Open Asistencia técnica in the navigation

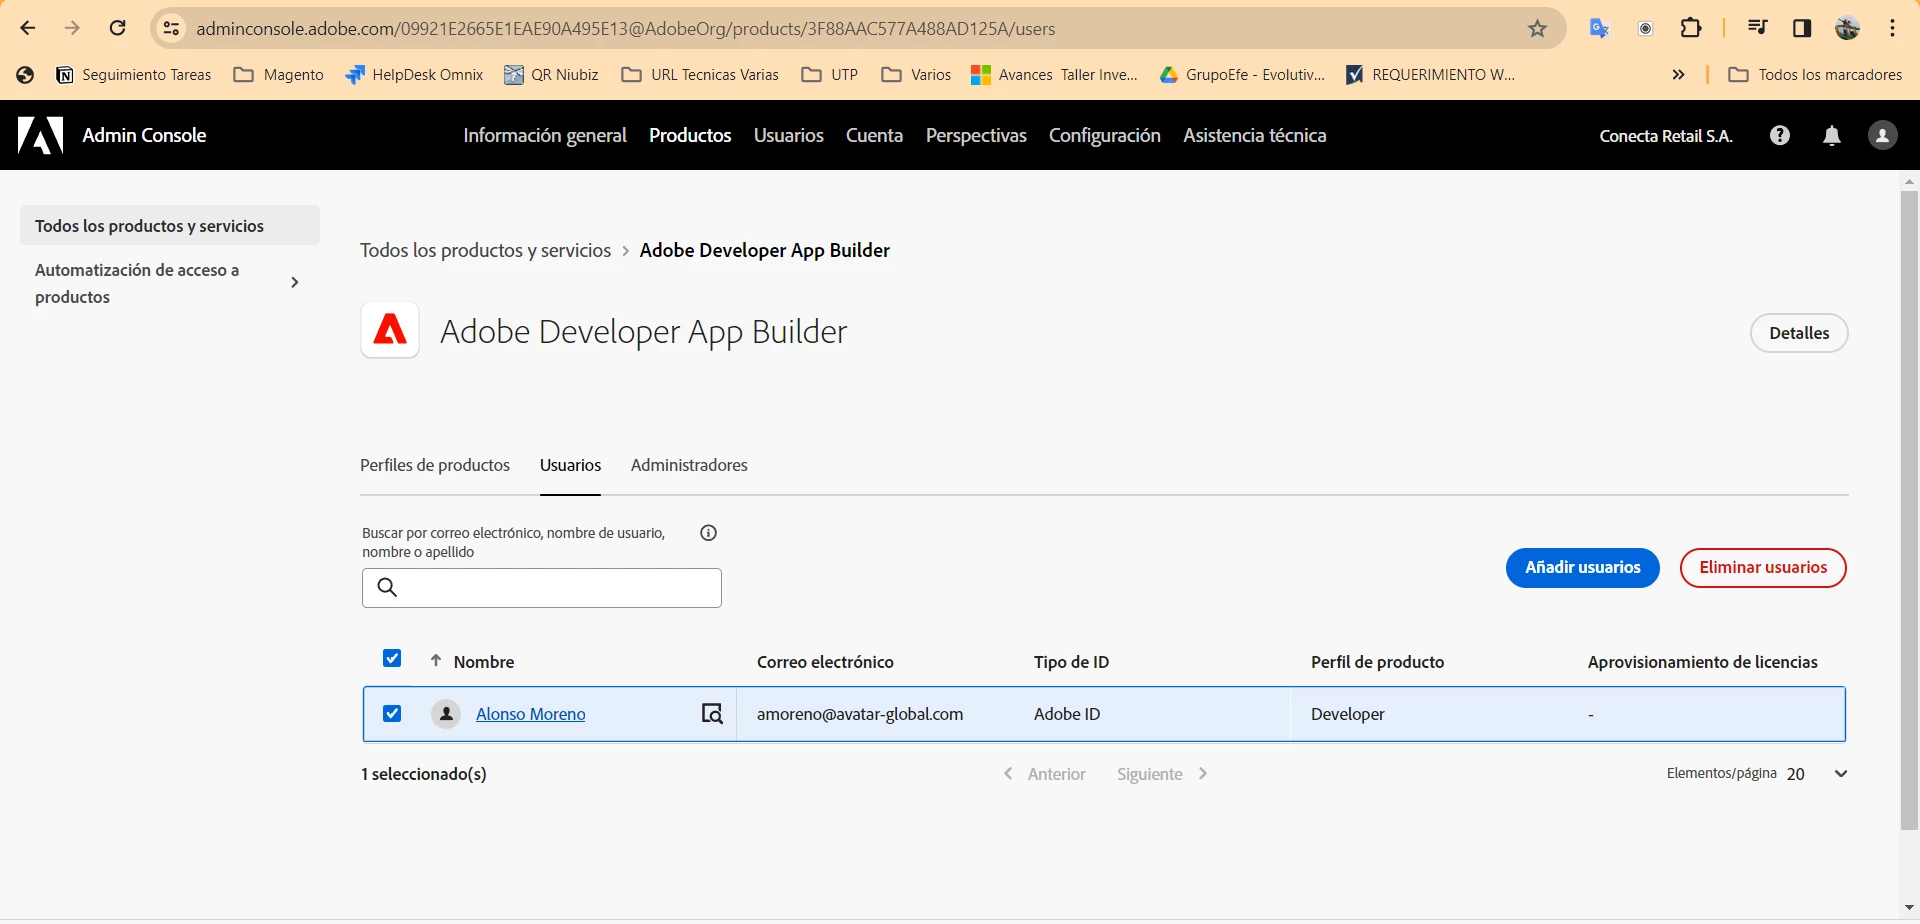pos(1255,135)
